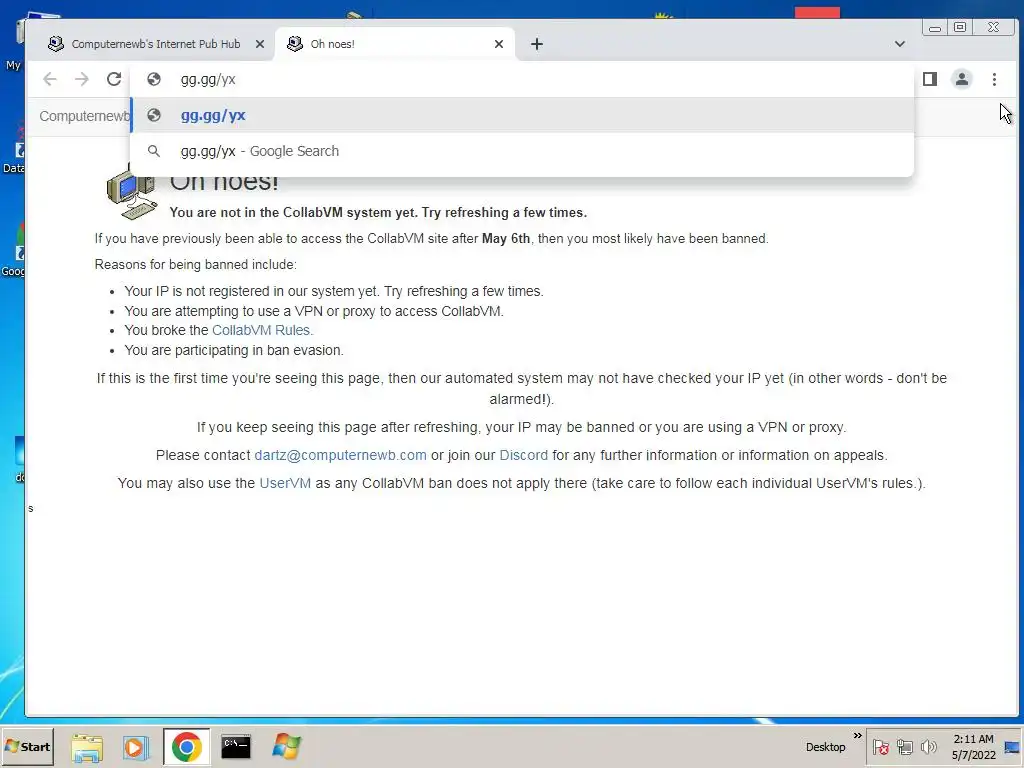The image size is (1024, 768).
Task: Click the Windows flag taskbar icon
Action: point(286,747)
